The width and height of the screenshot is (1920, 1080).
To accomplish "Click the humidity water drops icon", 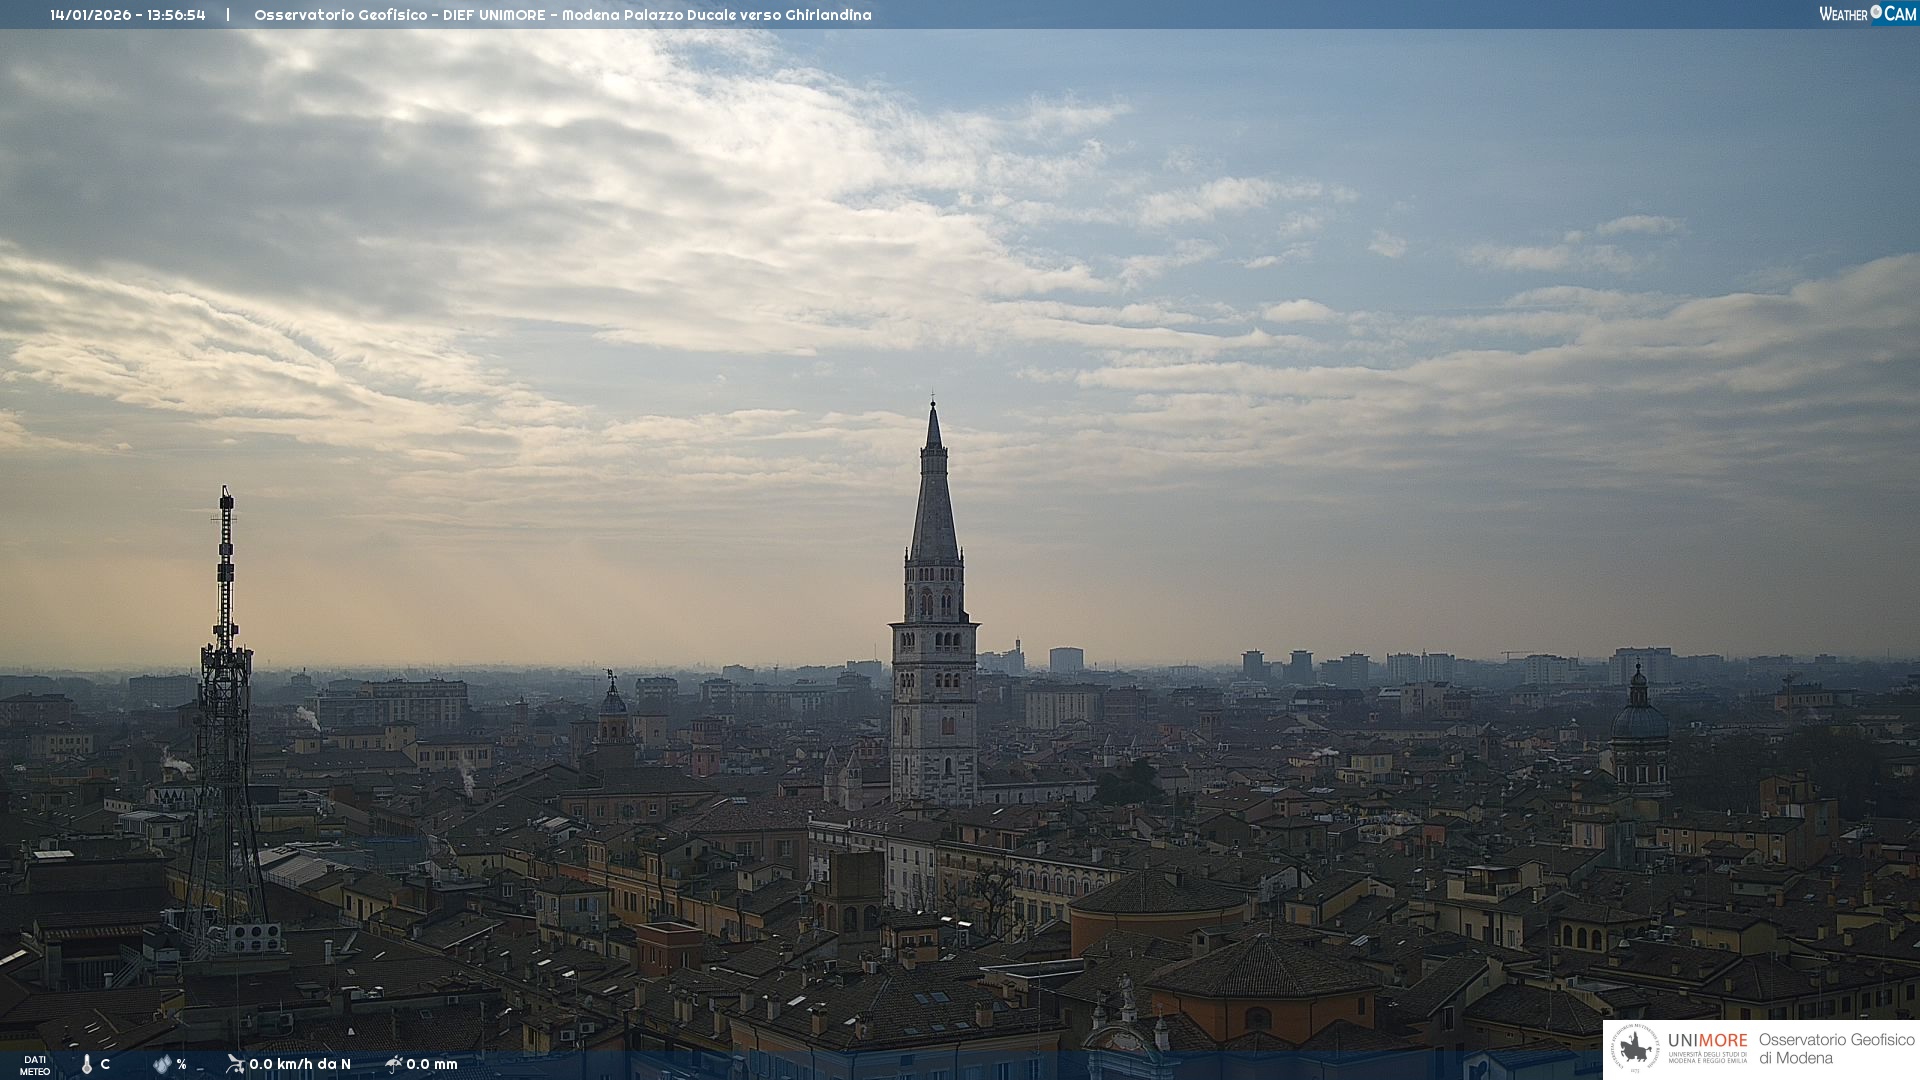I will tap(162, 1064).
